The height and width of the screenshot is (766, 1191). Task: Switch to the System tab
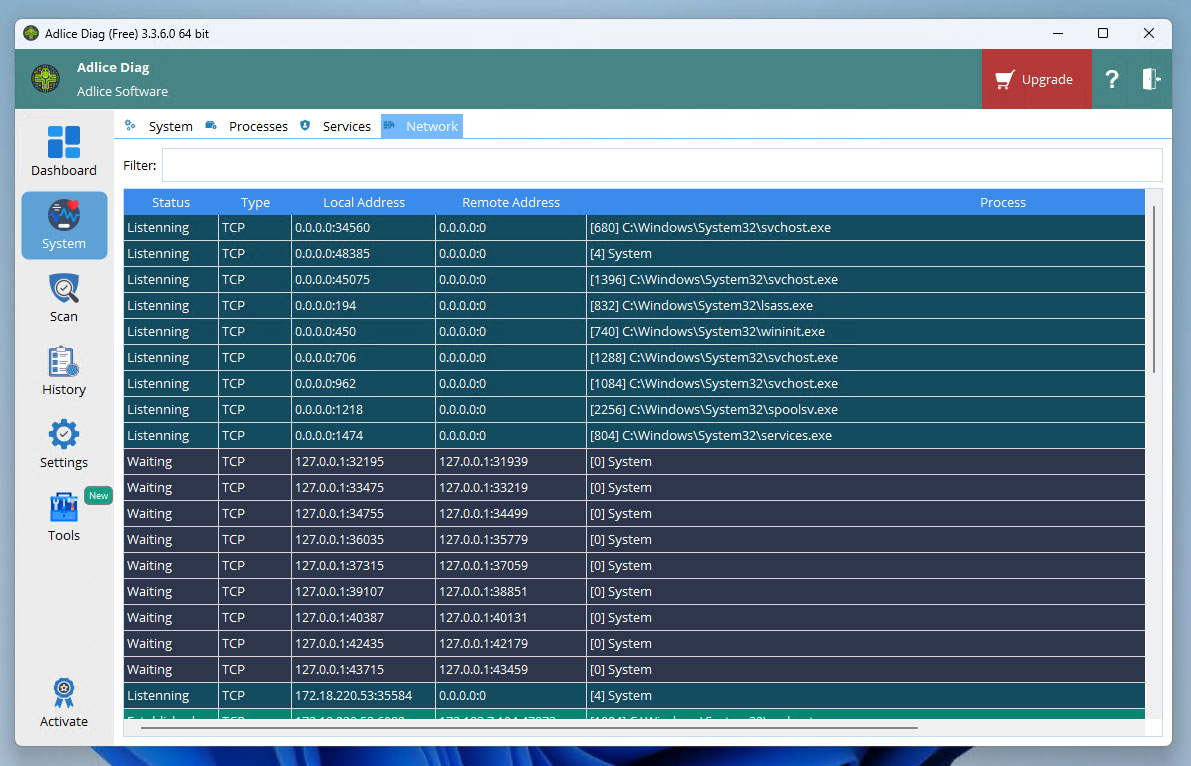pos(170,127)
